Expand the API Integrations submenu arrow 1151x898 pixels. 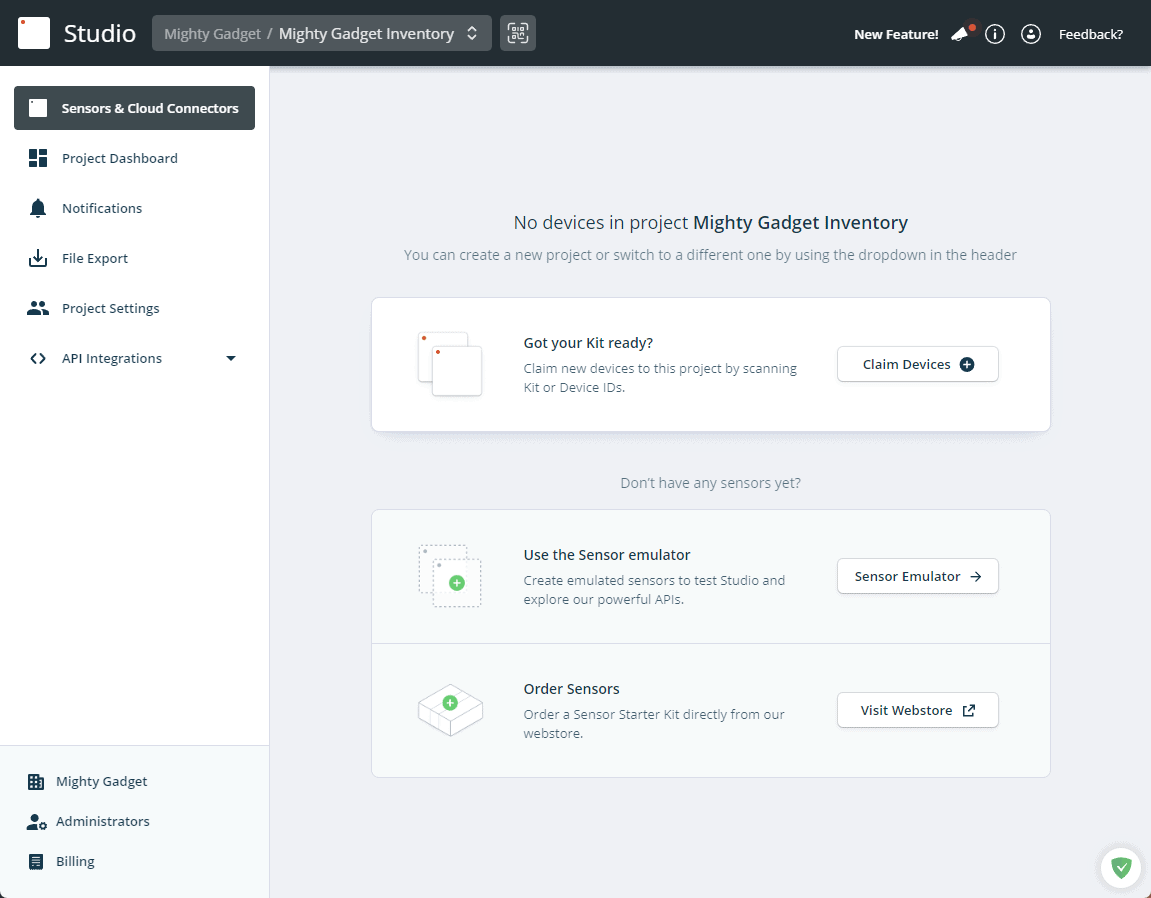[x=231, y=358]
